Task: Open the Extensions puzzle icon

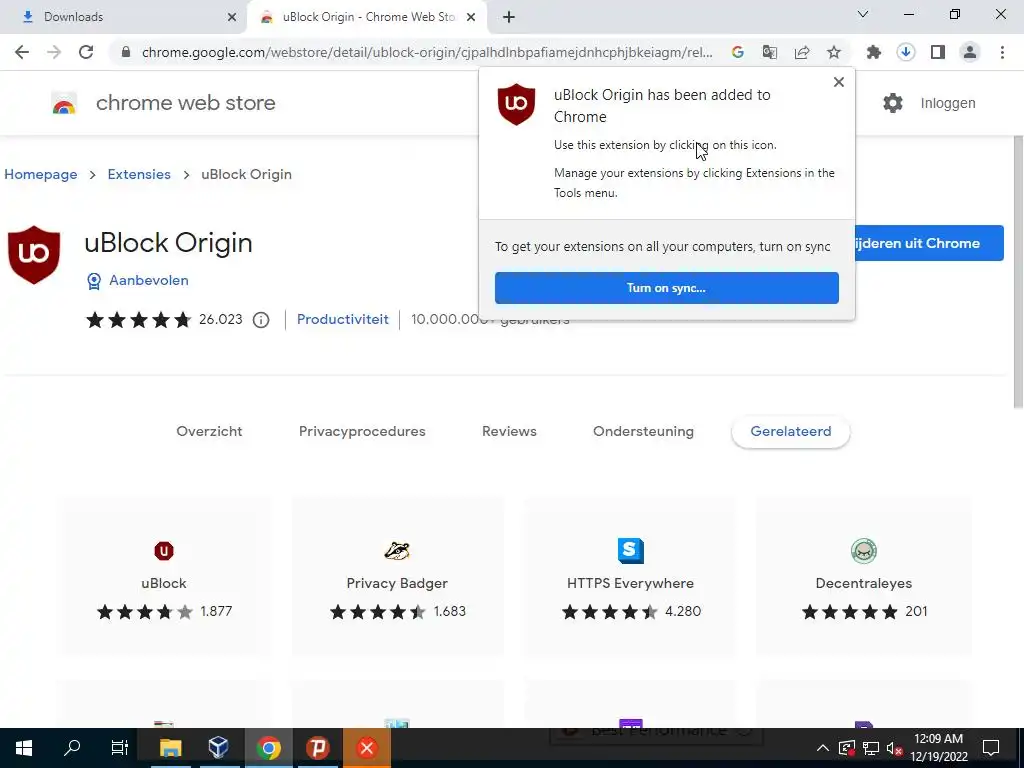Action: (874, 52)
